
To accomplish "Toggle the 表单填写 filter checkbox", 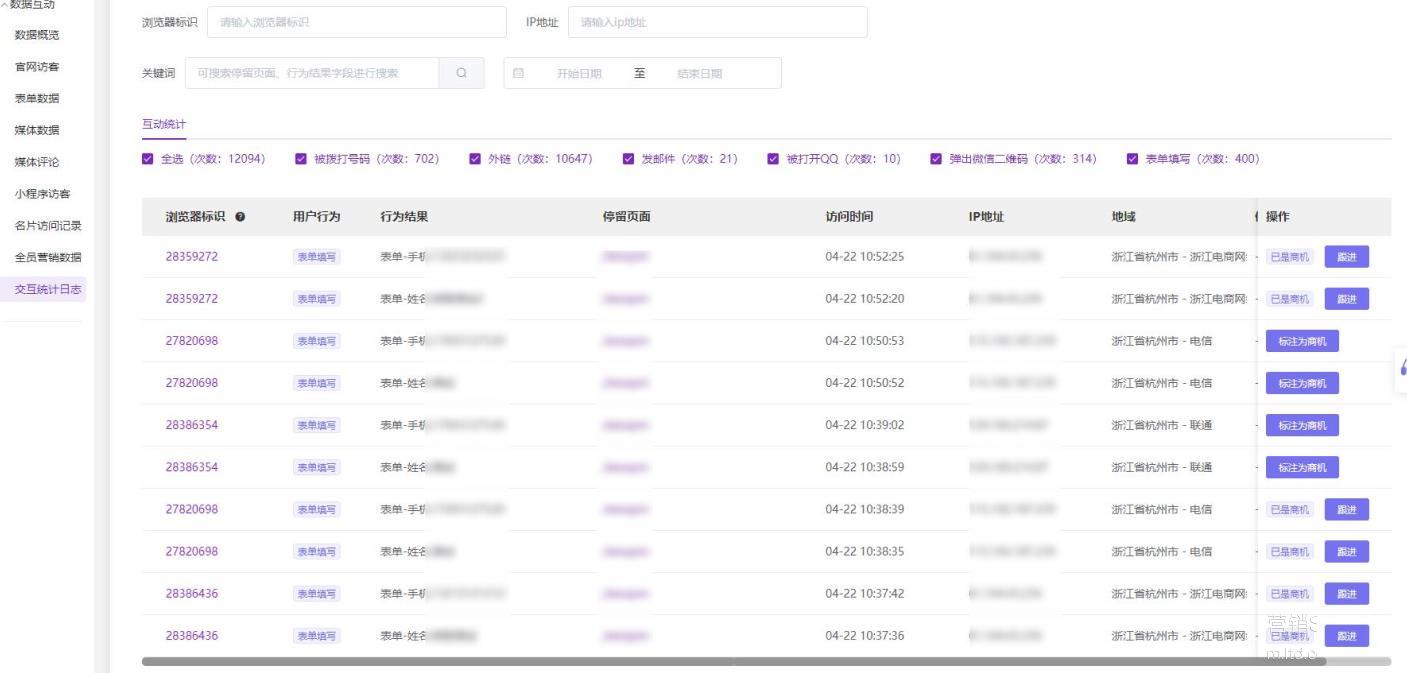I will [1132, 159].
